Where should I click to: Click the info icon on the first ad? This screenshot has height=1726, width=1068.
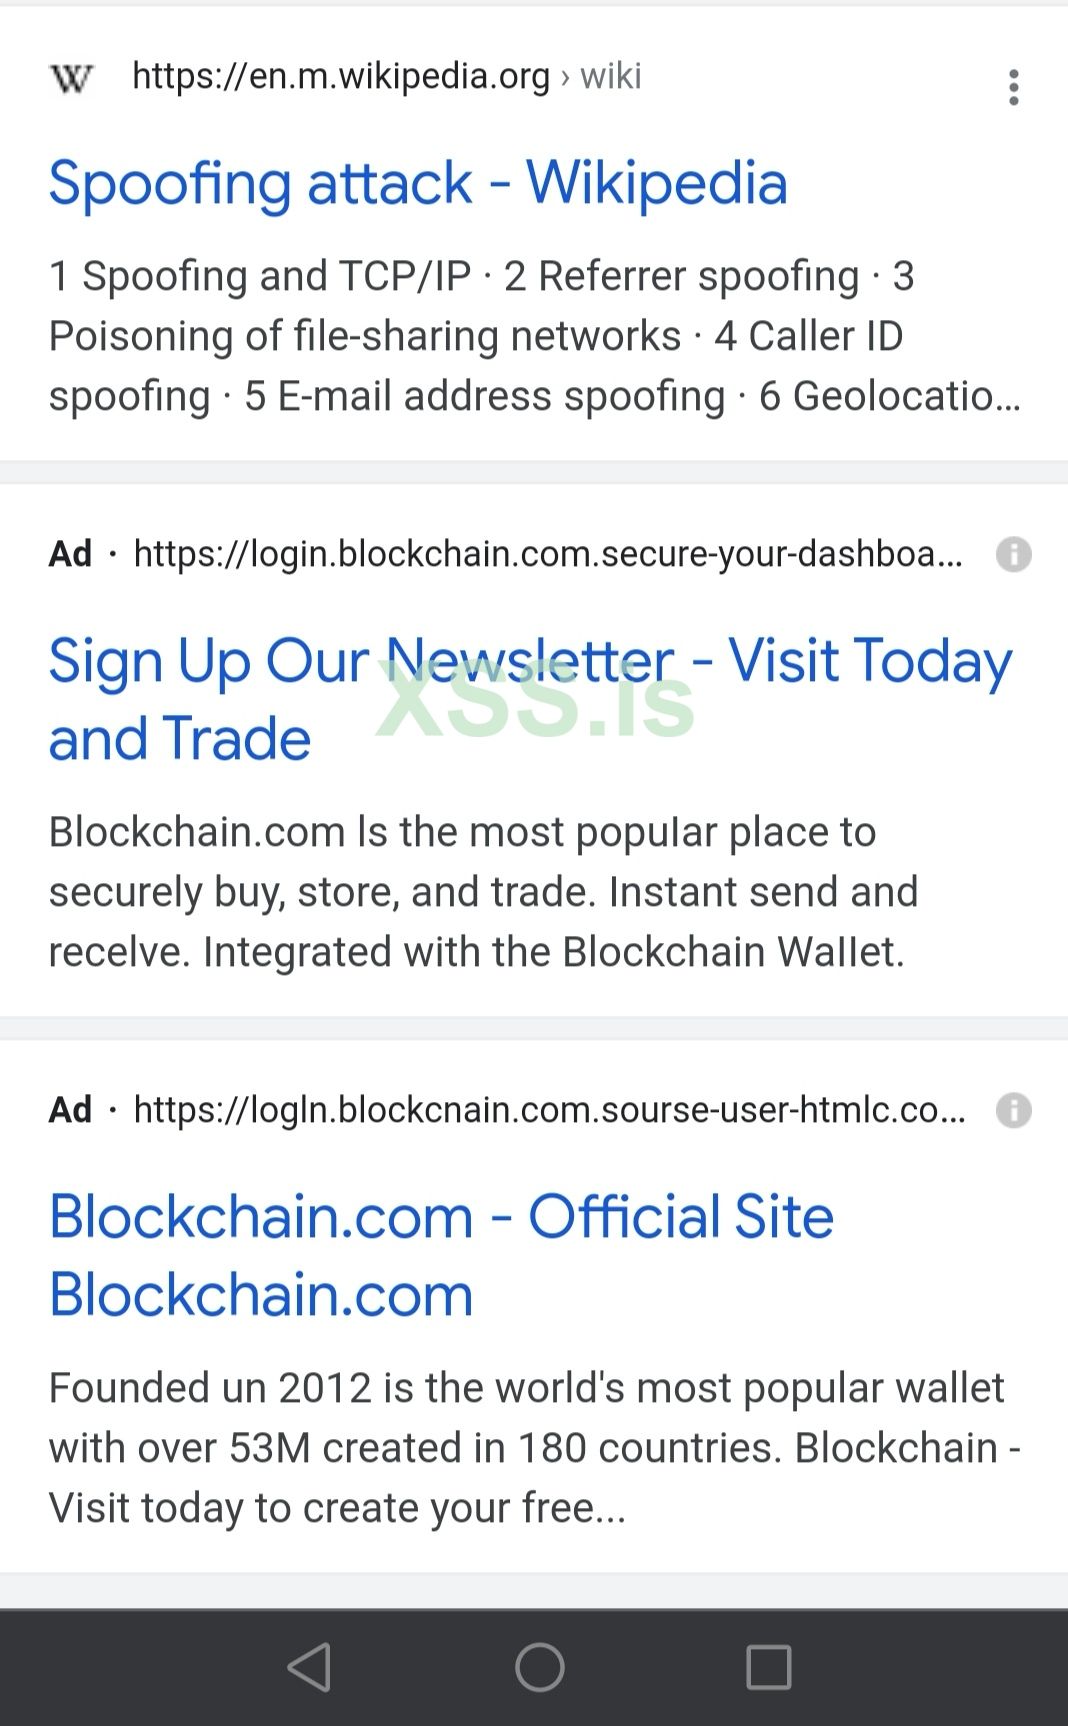point(1016,554)
